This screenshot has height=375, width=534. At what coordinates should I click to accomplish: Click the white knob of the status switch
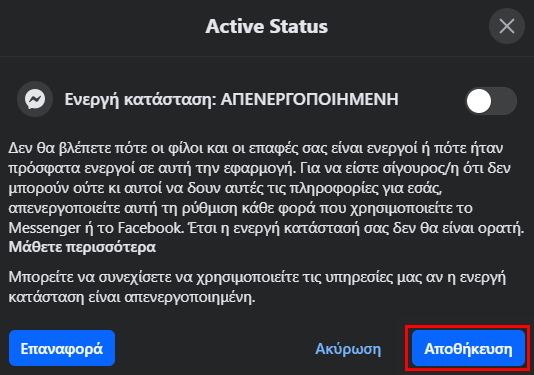point(479,101)
